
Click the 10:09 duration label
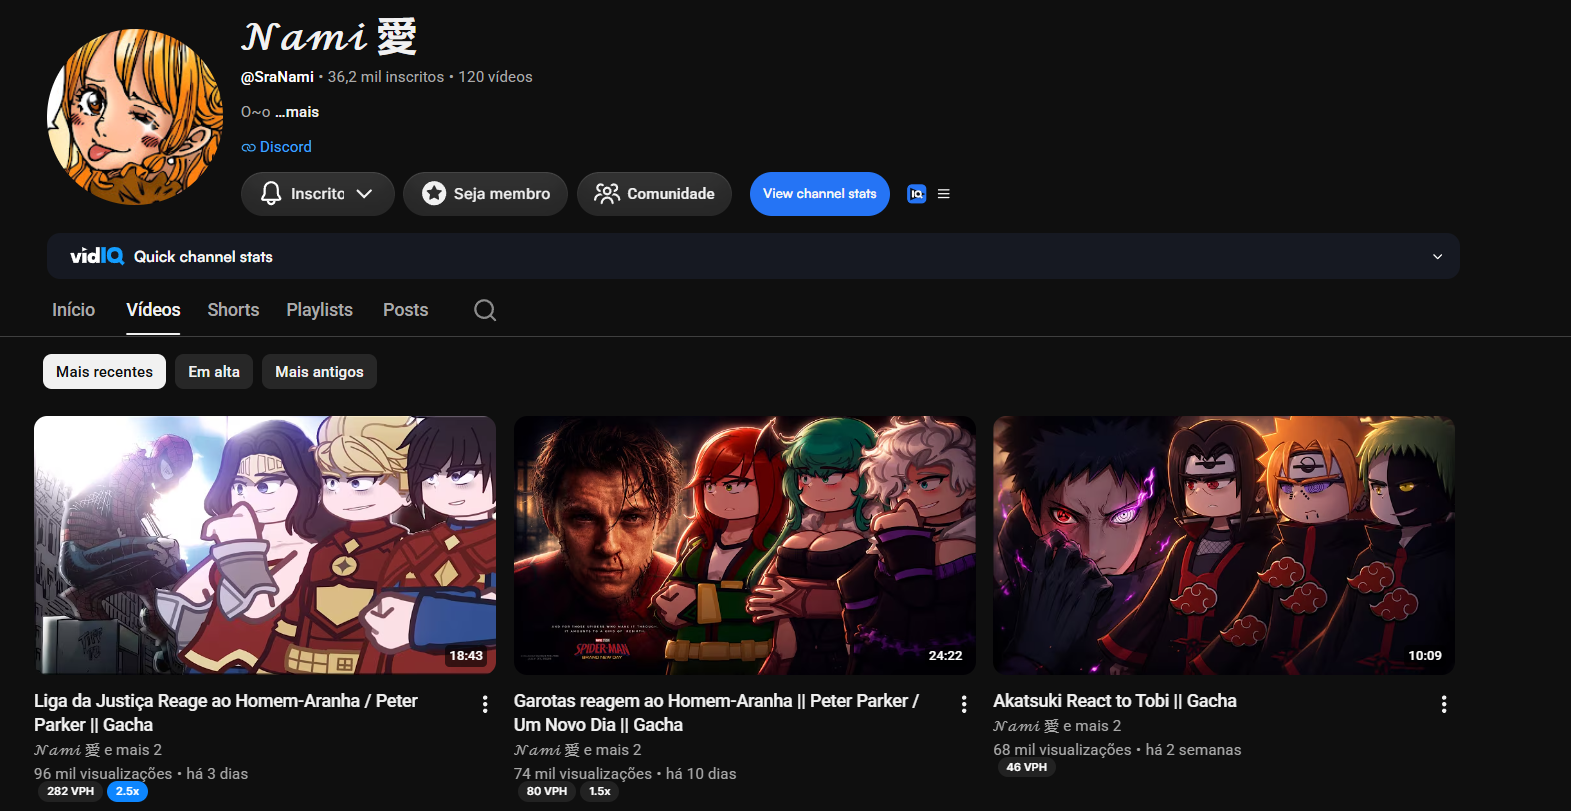tap(1425, 656)
